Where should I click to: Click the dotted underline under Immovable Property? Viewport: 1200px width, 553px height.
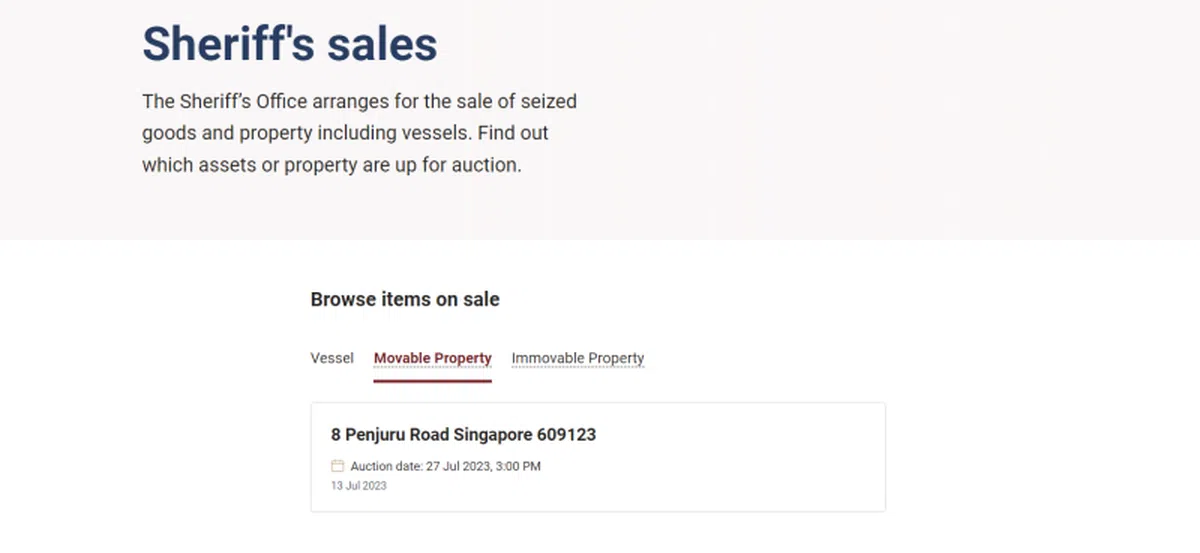(x=577, y=367)
